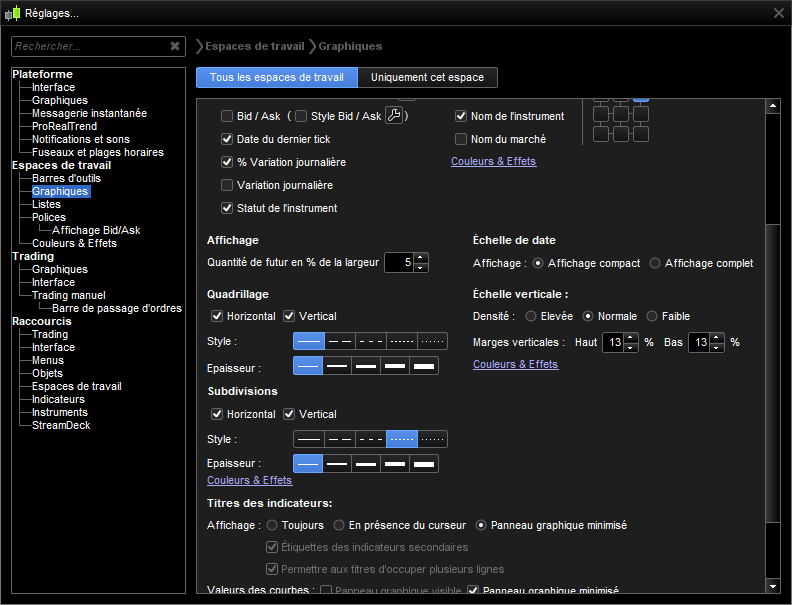This screenshot has width=792, height=605.
Task: Click into the Rechercher search field
Action: click(x=88, y=46)
